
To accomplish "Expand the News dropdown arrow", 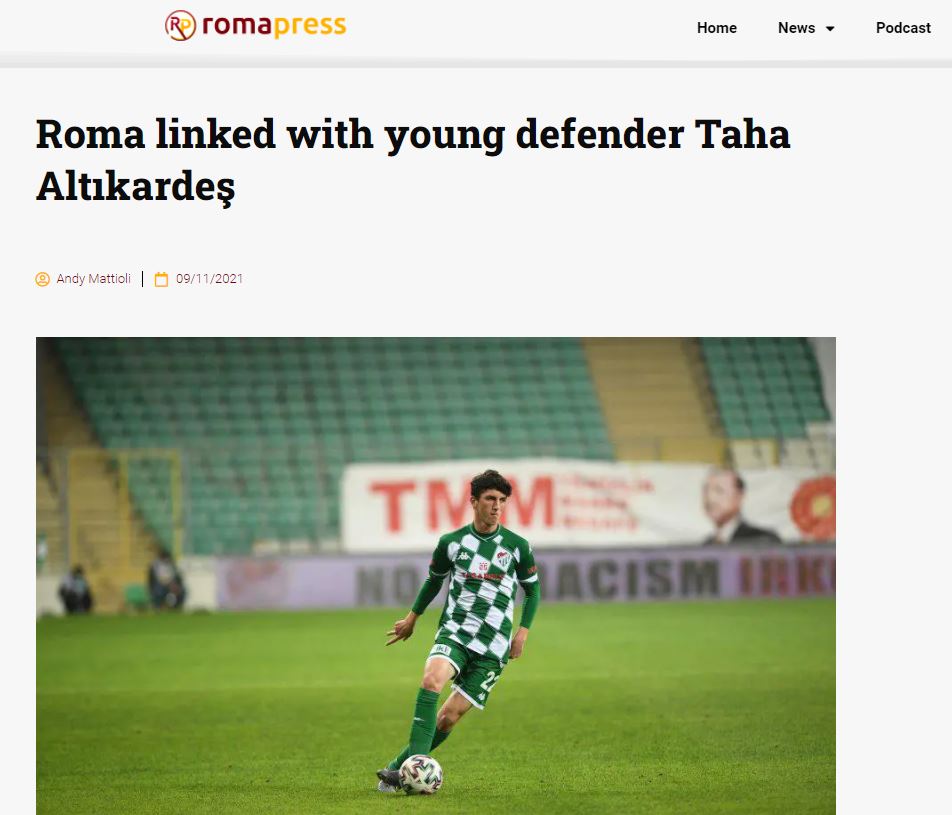I will pos(830,29).
